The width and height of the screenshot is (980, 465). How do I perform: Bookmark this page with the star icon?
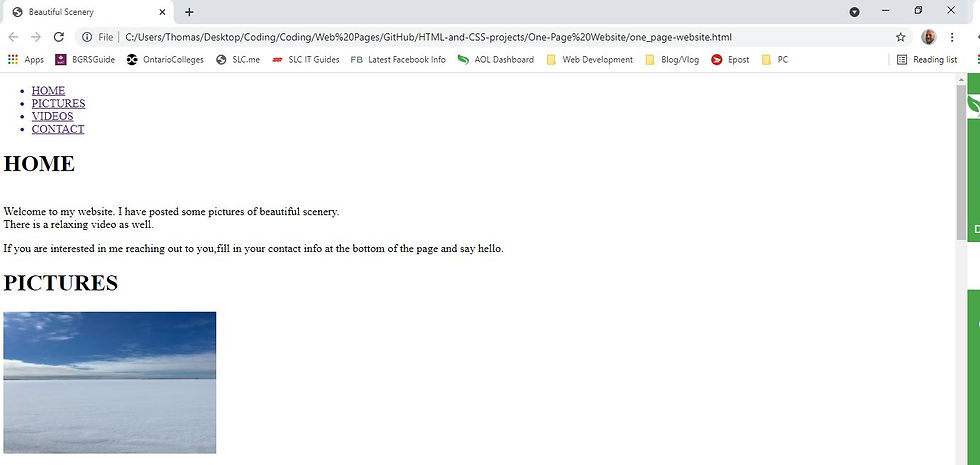901,37
